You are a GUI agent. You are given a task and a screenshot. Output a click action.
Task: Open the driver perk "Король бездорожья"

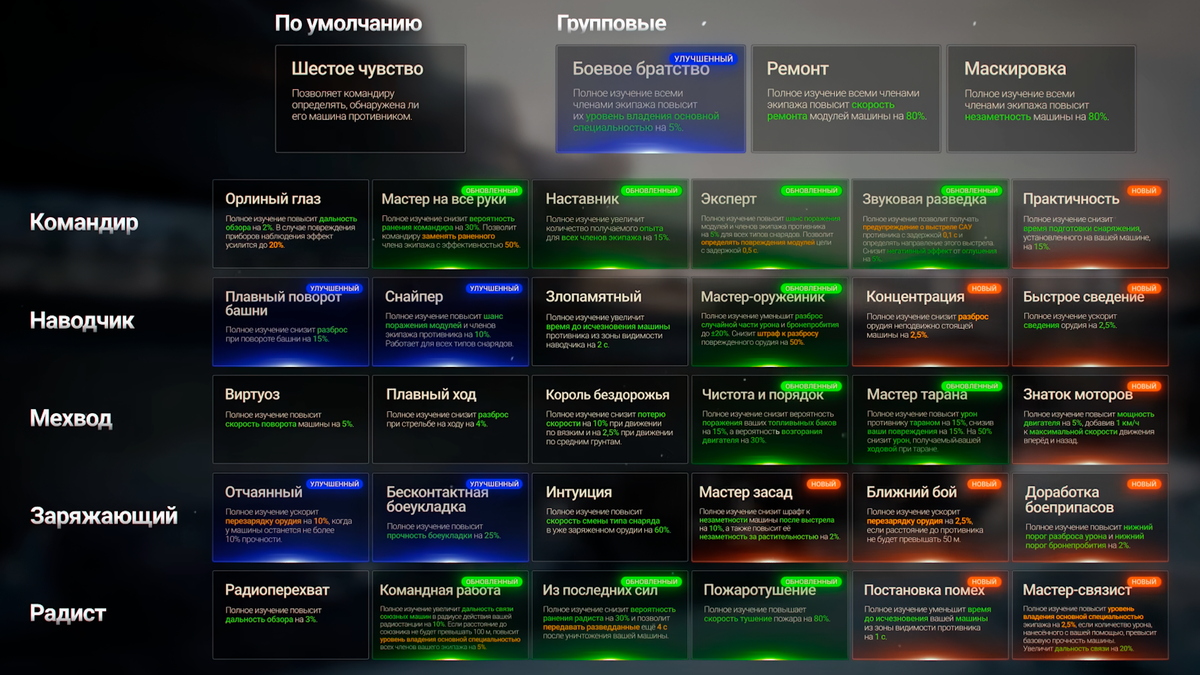(x=610, y=418)
